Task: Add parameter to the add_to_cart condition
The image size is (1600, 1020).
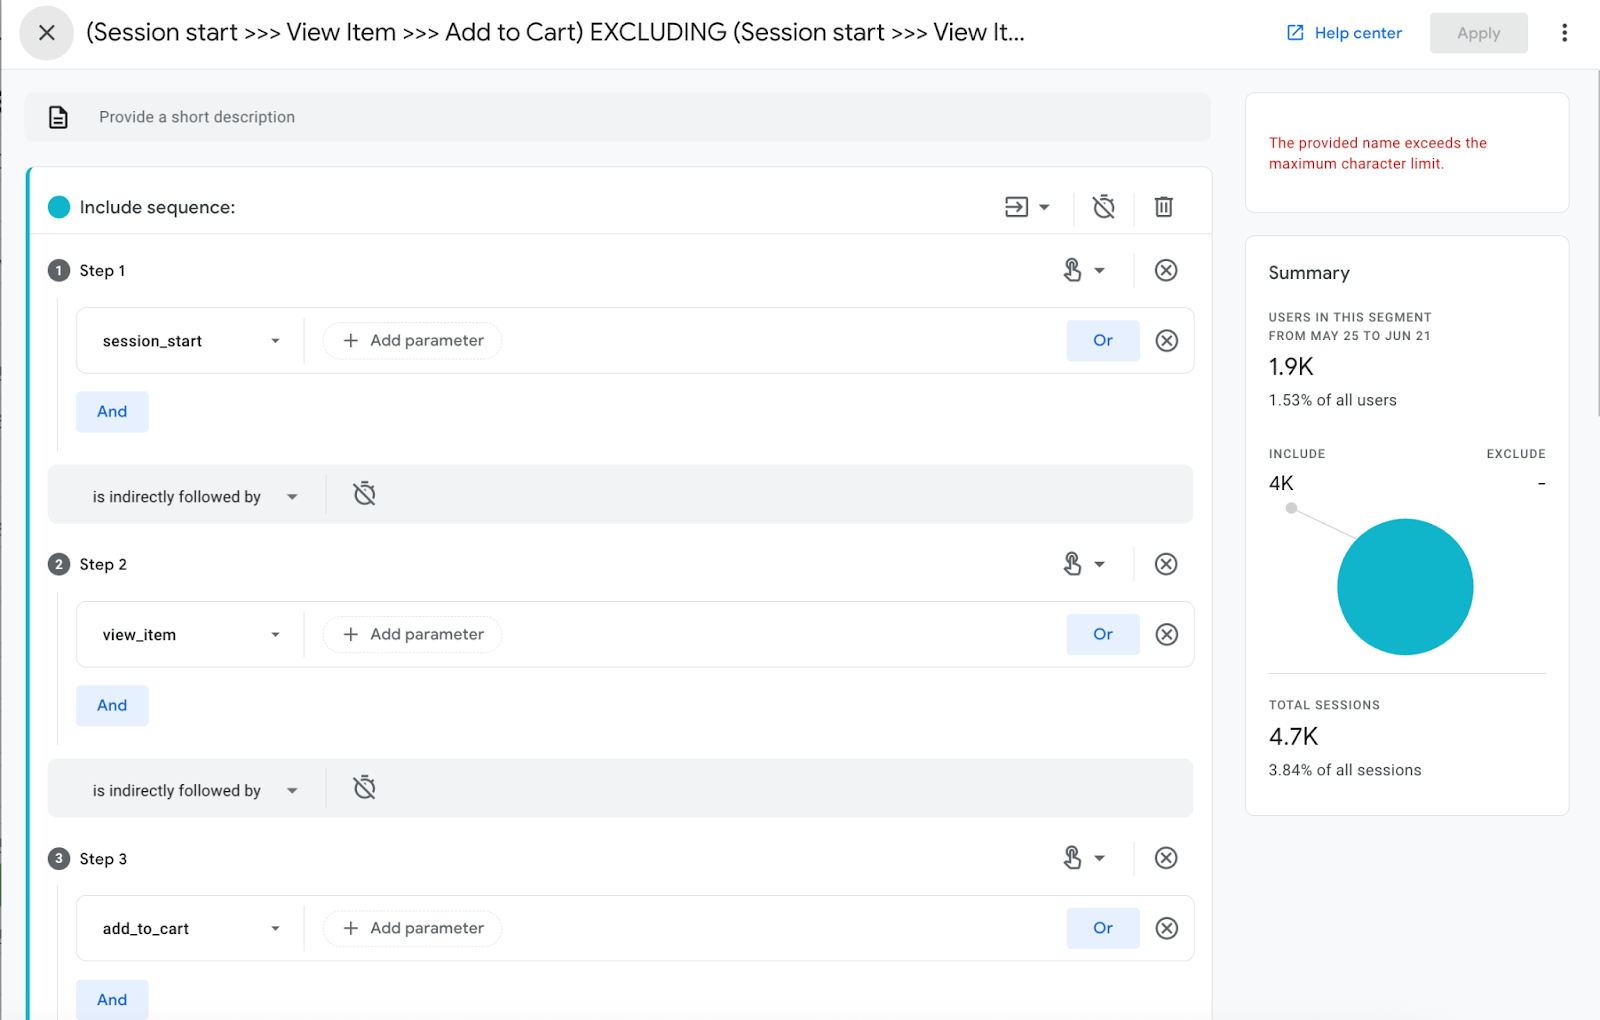Action: point(413,928)
